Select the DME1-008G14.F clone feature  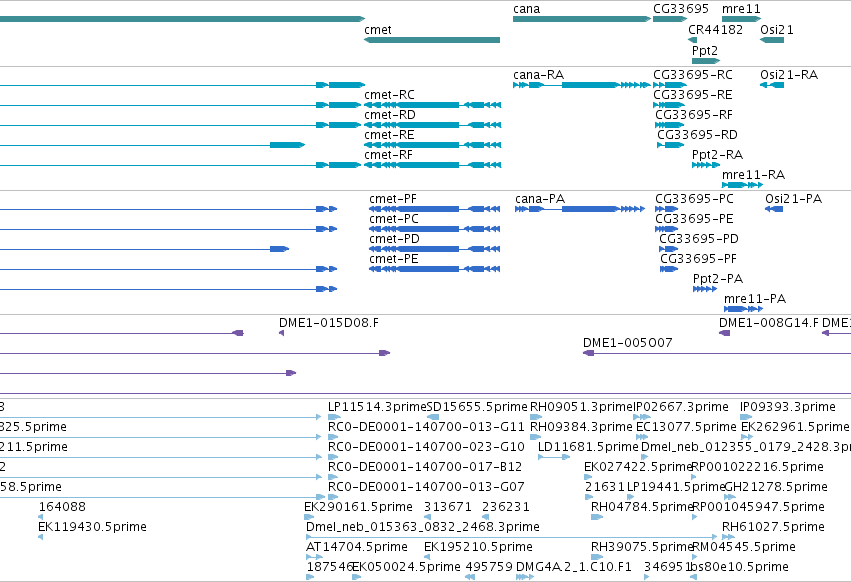click(x=725, y=333)
